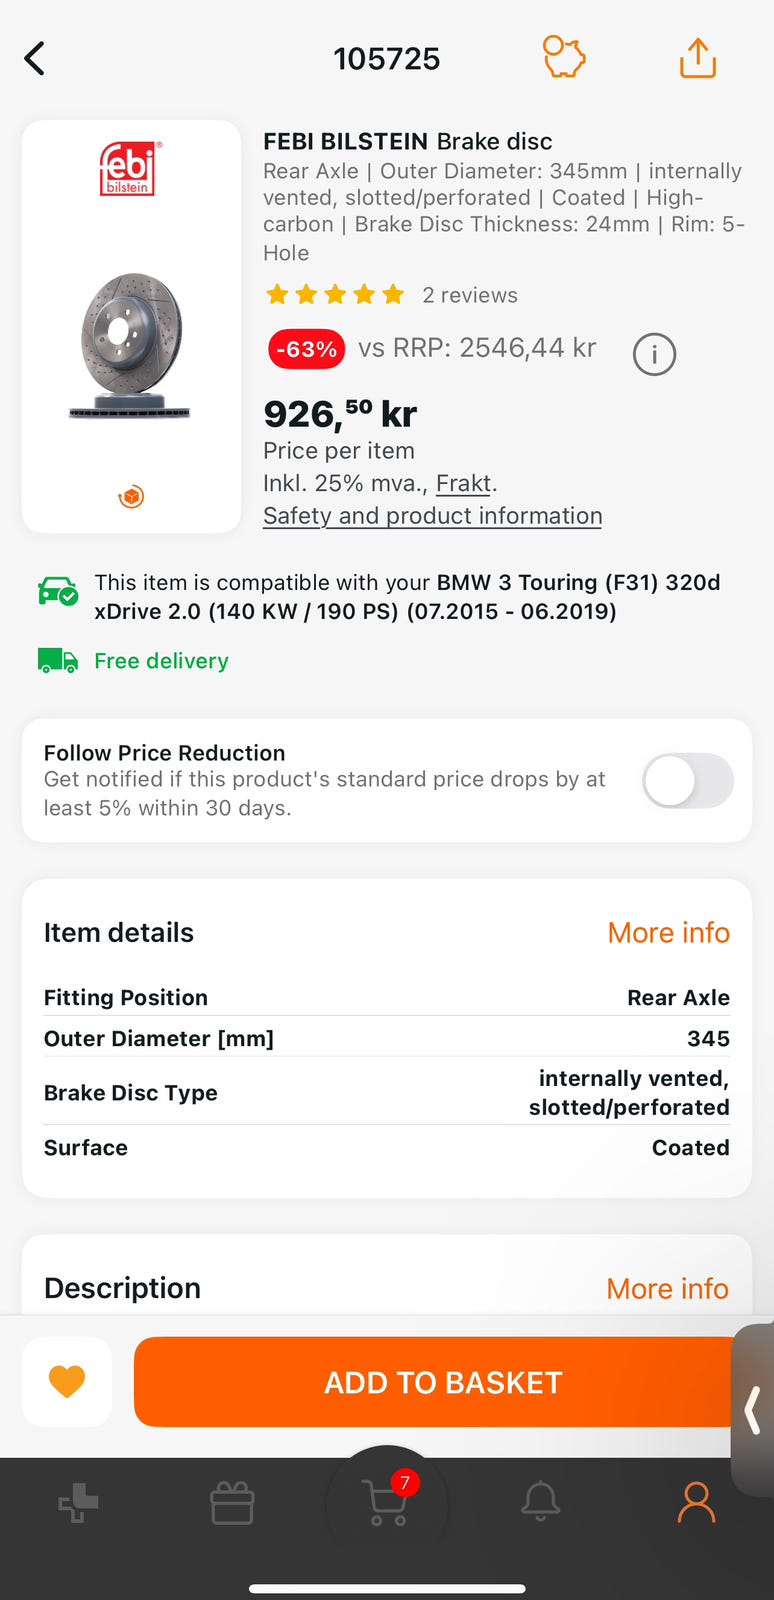This screenshot has width=774, height=1600.
Task: Open the Frakt shipping link
Action: point(463,484)
